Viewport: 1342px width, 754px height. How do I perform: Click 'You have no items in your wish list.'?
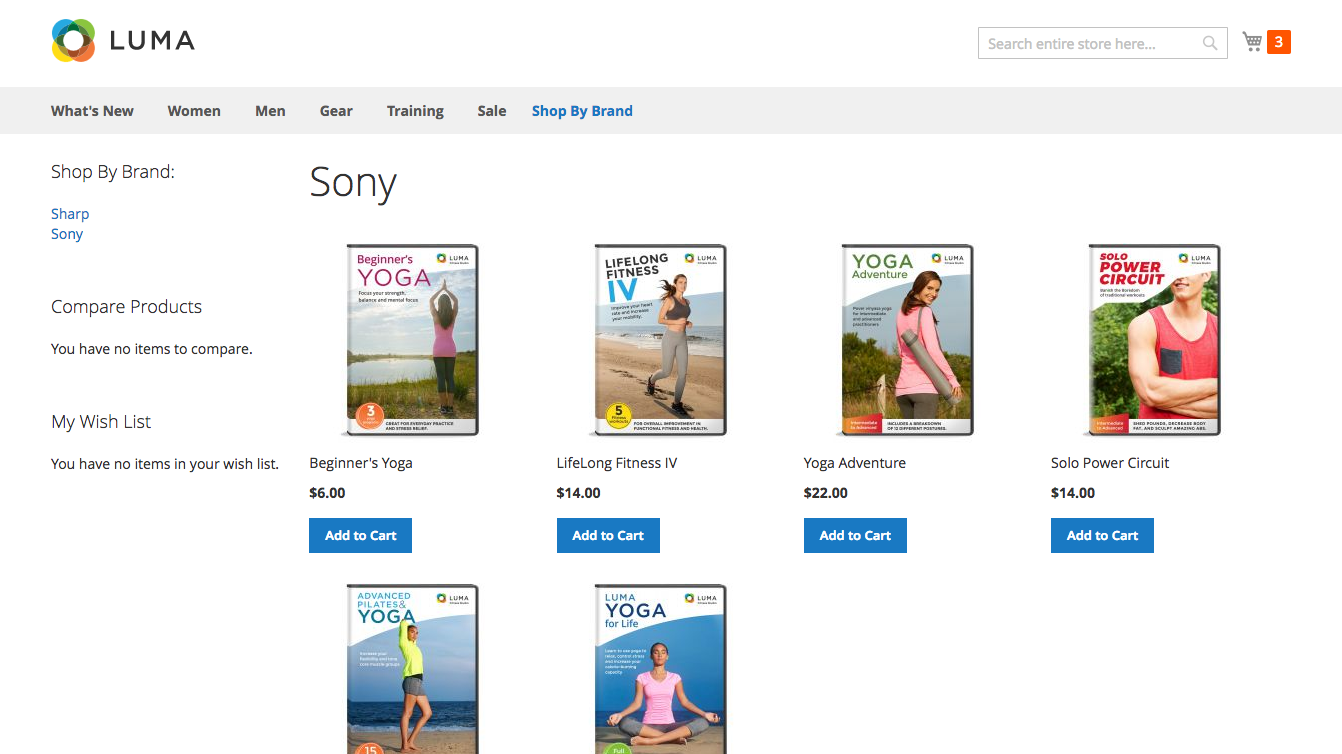[x=165, y=464]
